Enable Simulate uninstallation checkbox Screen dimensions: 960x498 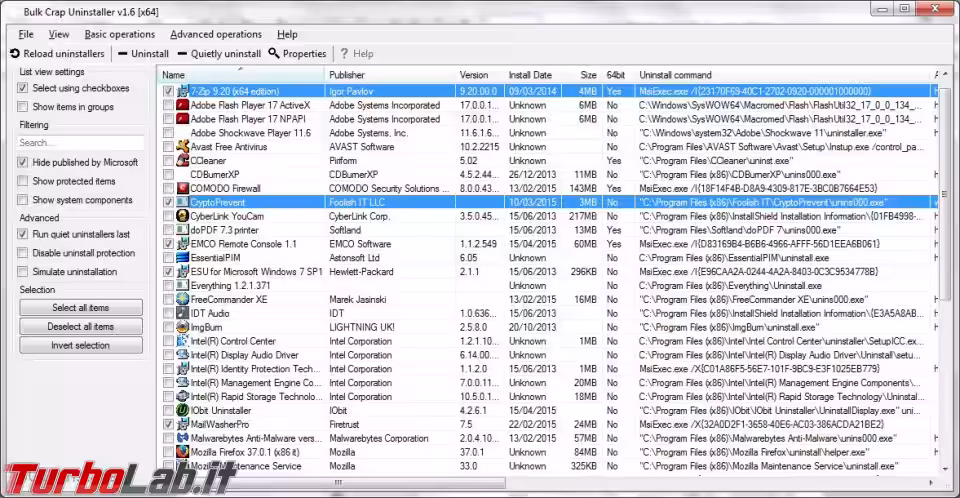(x=23, y=271)
